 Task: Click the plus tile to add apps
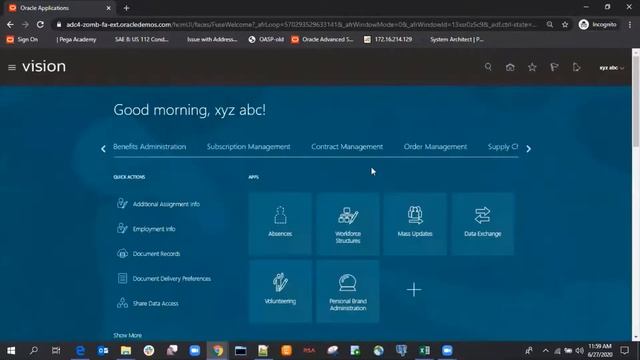click(x=414, y=290)
